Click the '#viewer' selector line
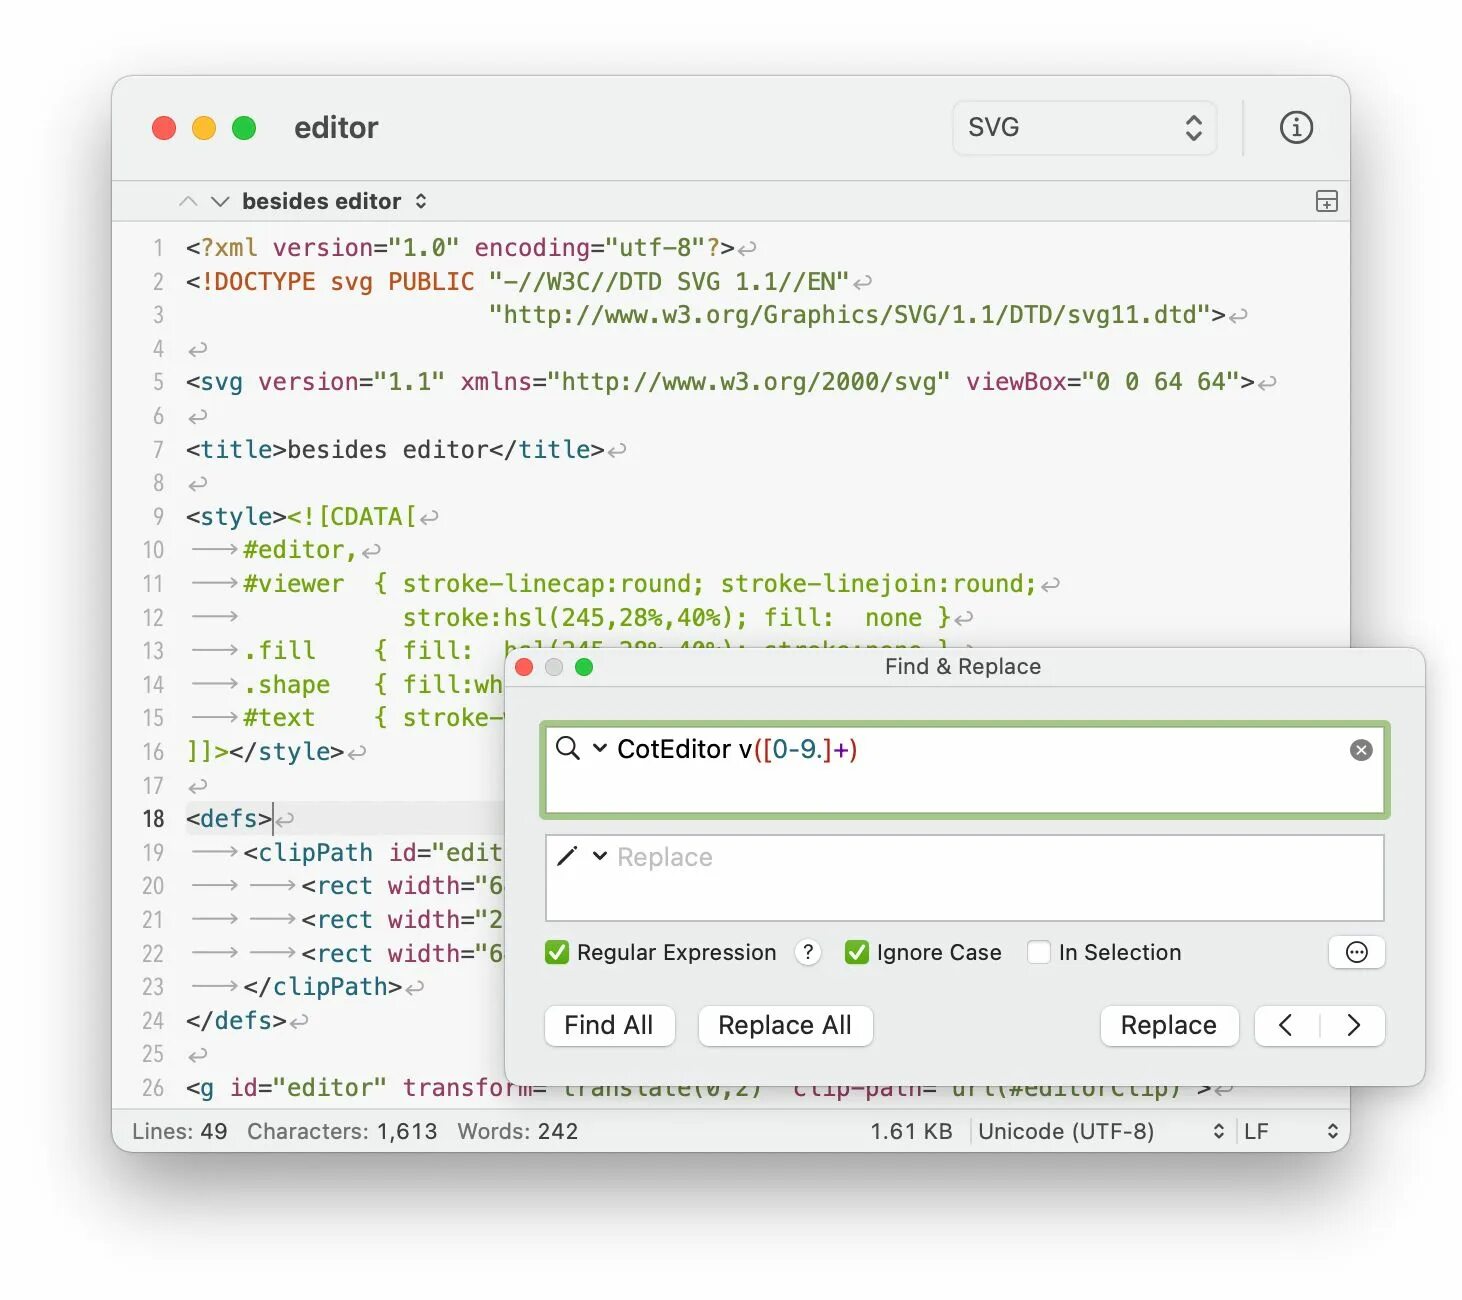The image size is (1462, 1300). [x=639, y=584]
